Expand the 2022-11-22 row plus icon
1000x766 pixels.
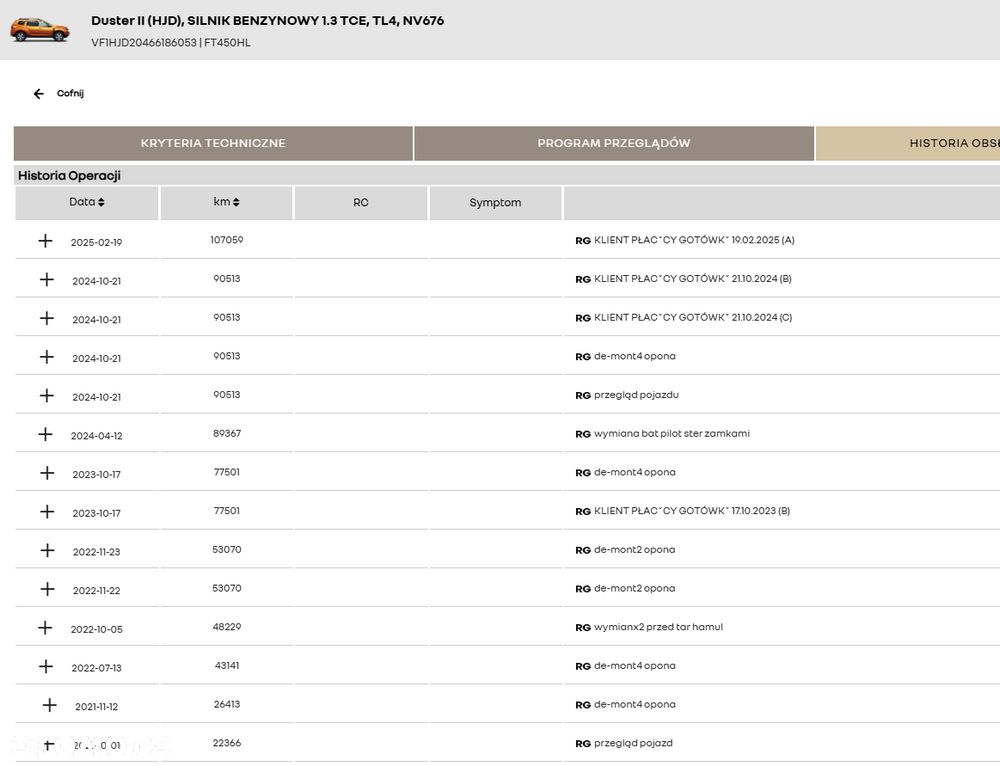coord(46,590)
